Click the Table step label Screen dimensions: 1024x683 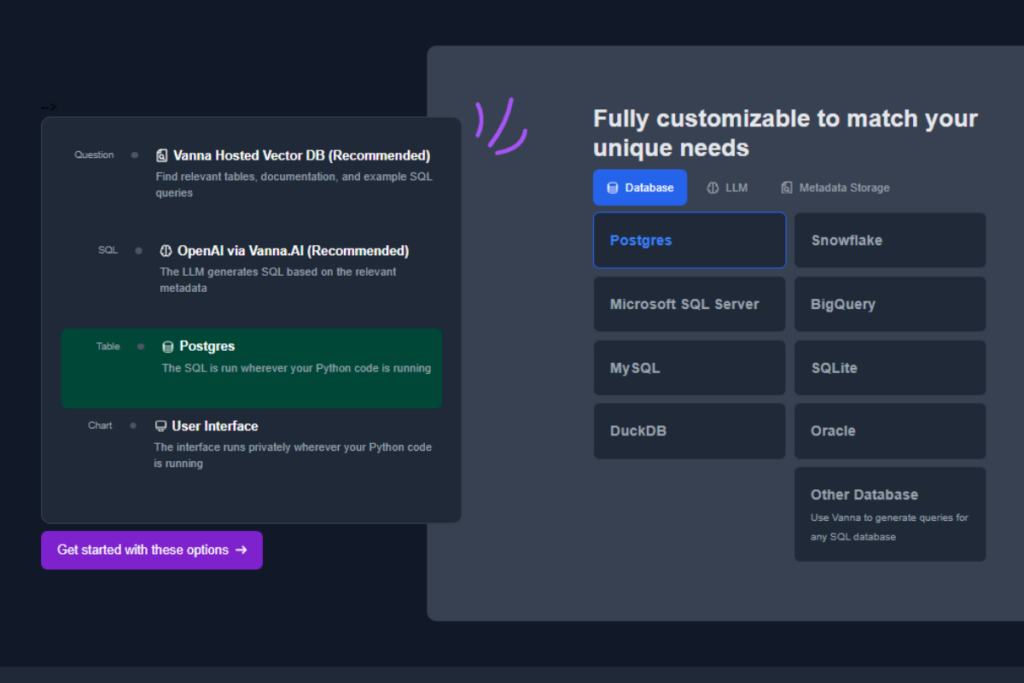coord(108,346)
